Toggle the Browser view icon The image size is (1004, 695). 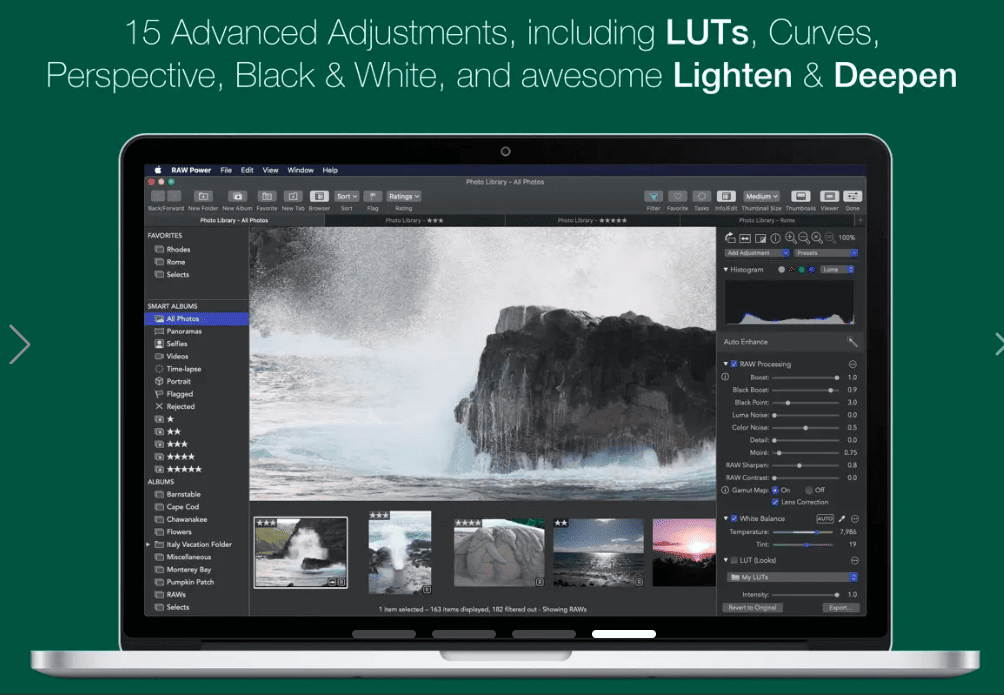[x=319, y=196]
